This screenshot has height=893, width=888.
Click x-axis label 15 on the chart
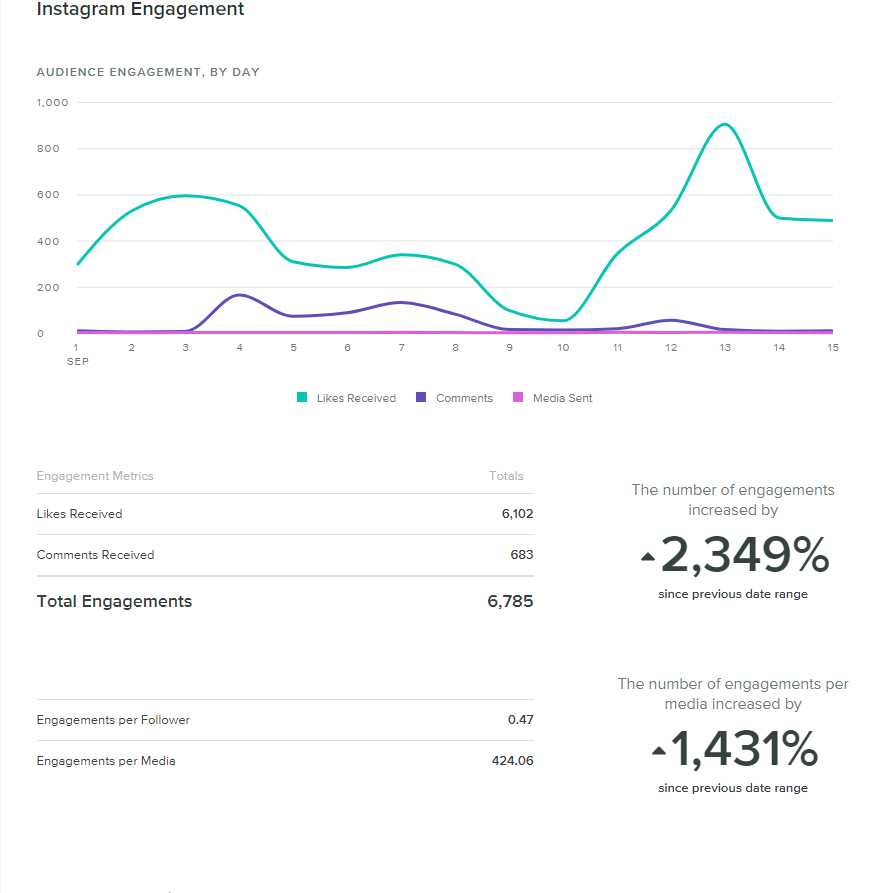pos(833,347)
